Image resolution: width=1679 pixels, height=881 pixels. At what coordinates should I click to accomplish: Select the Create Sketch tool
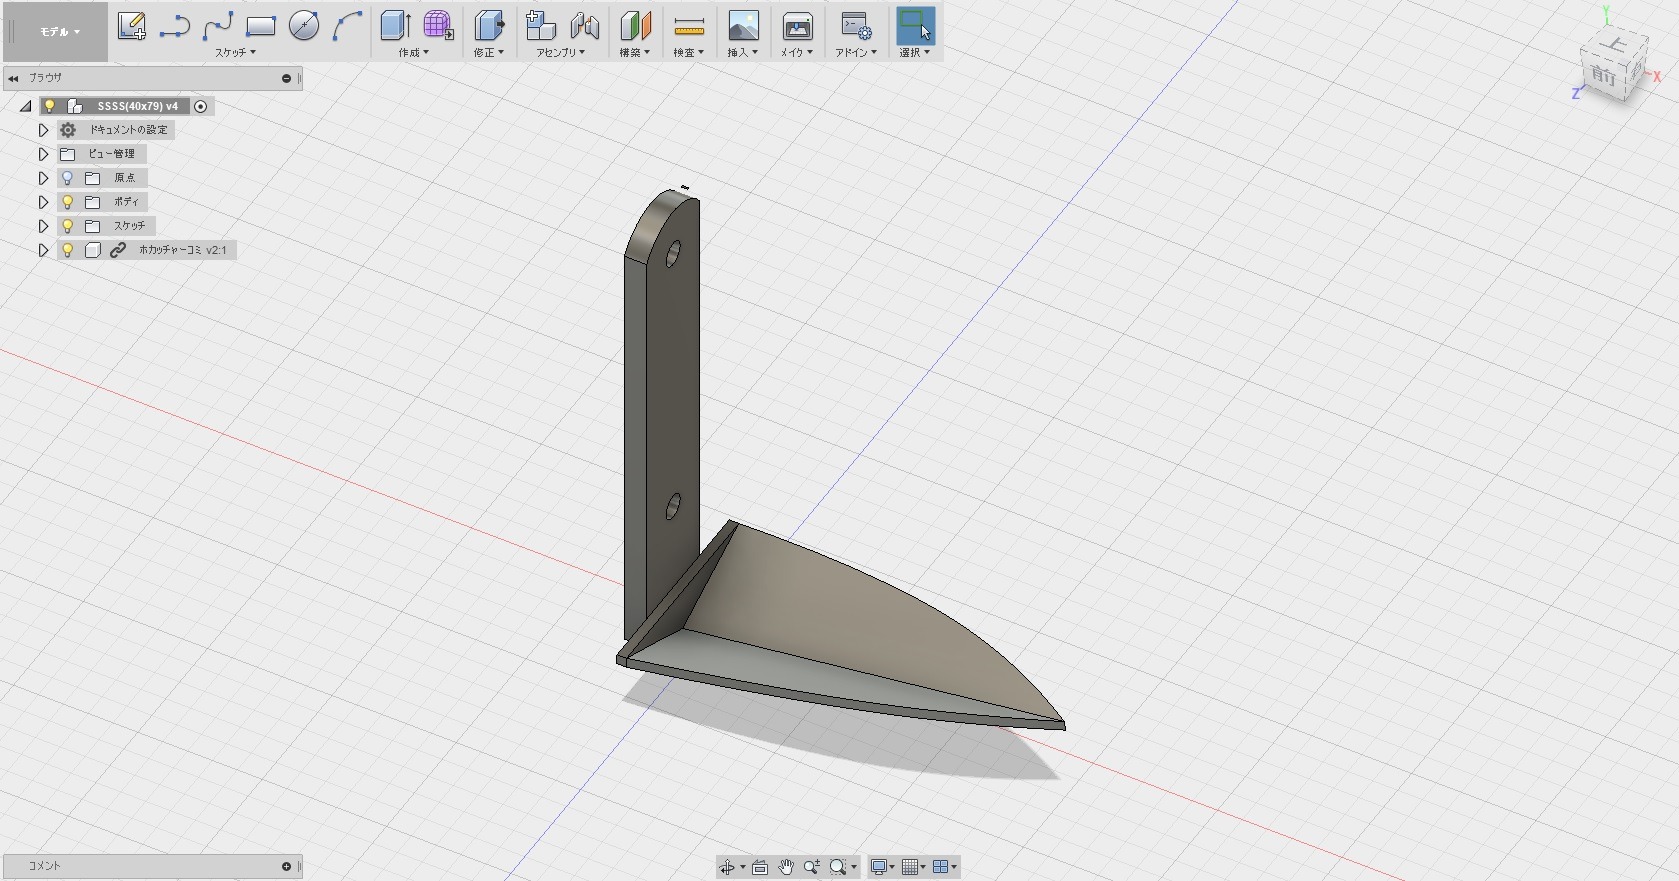click(x=131, y=26)
